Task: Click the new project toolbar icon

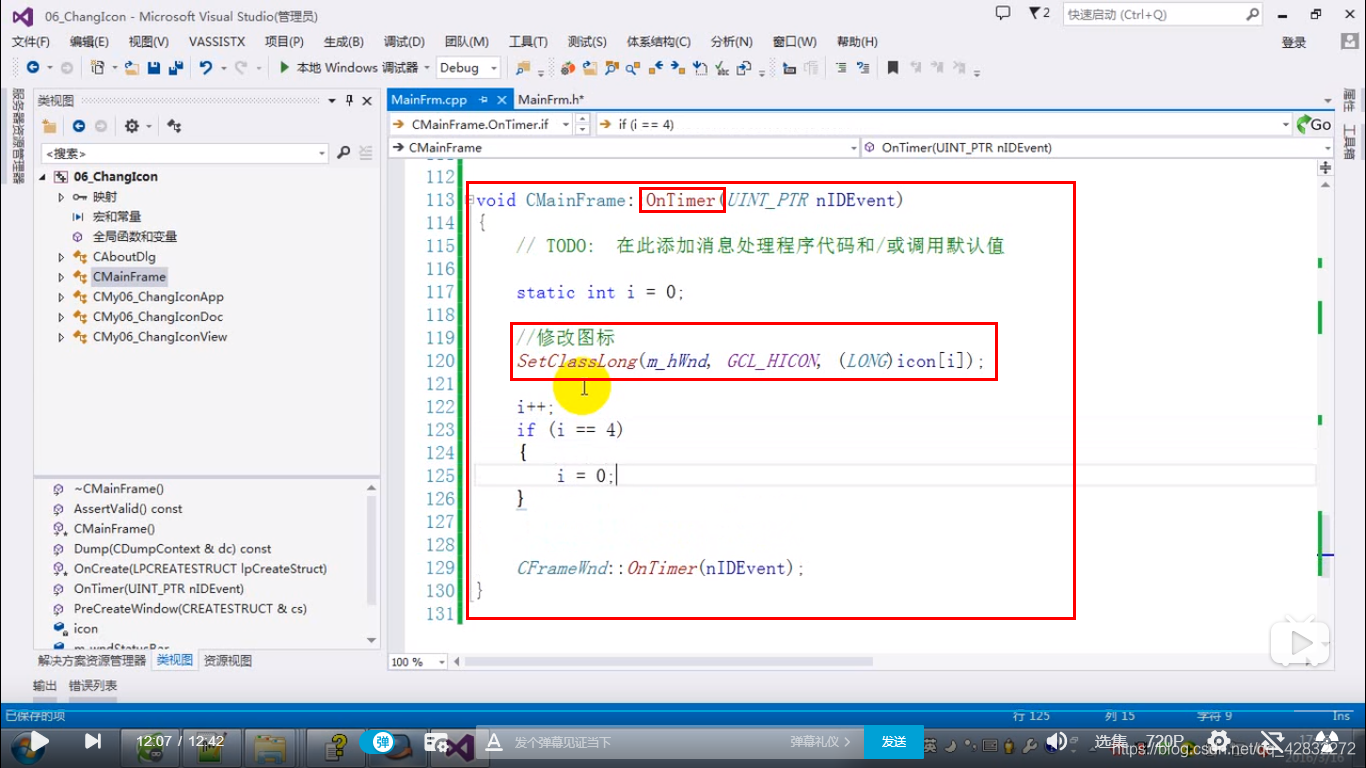Action: tap(97, 68)
